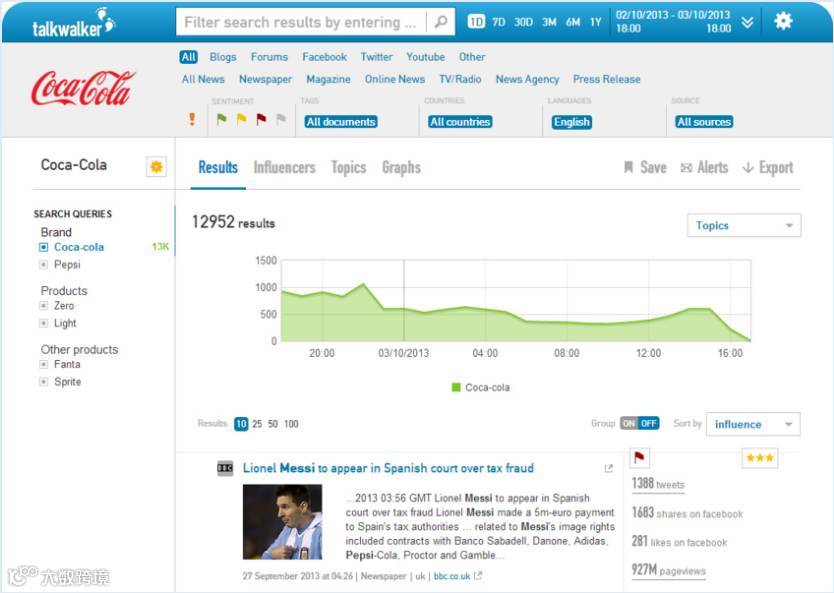The height and width of the screenshot is (593, 834).
Task: Toggle the Coca-cola query checkbox
Action: 44,247
